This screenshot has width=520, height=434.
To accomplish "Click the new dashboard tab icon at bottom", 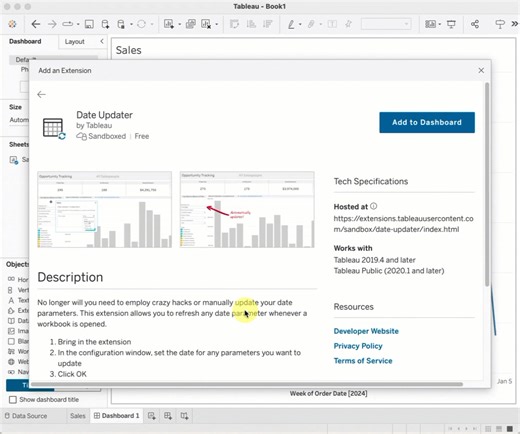I will point(168,416).
